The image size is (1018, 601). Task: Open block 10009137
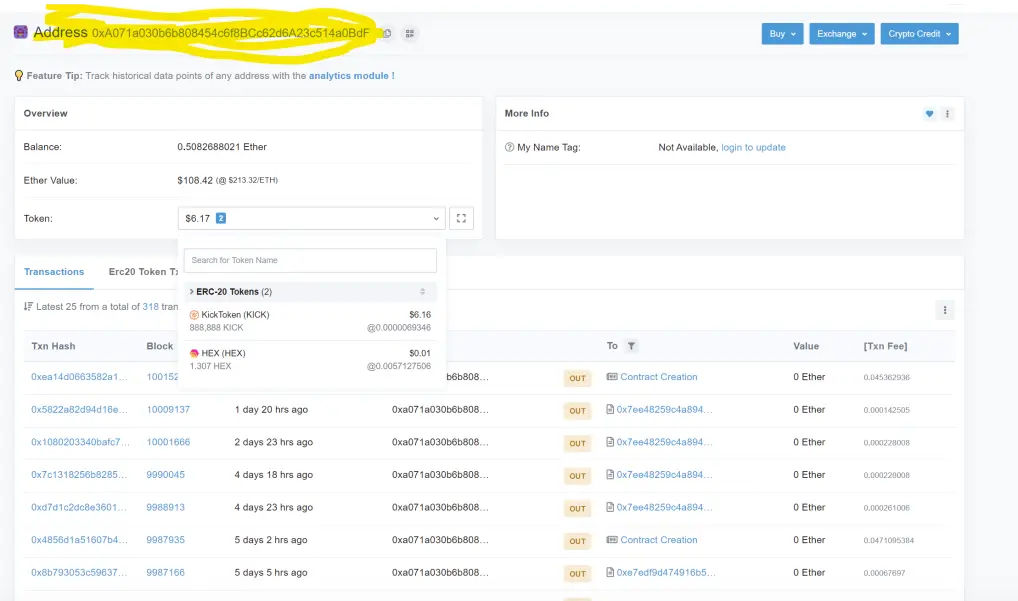(x=168, y=410)
